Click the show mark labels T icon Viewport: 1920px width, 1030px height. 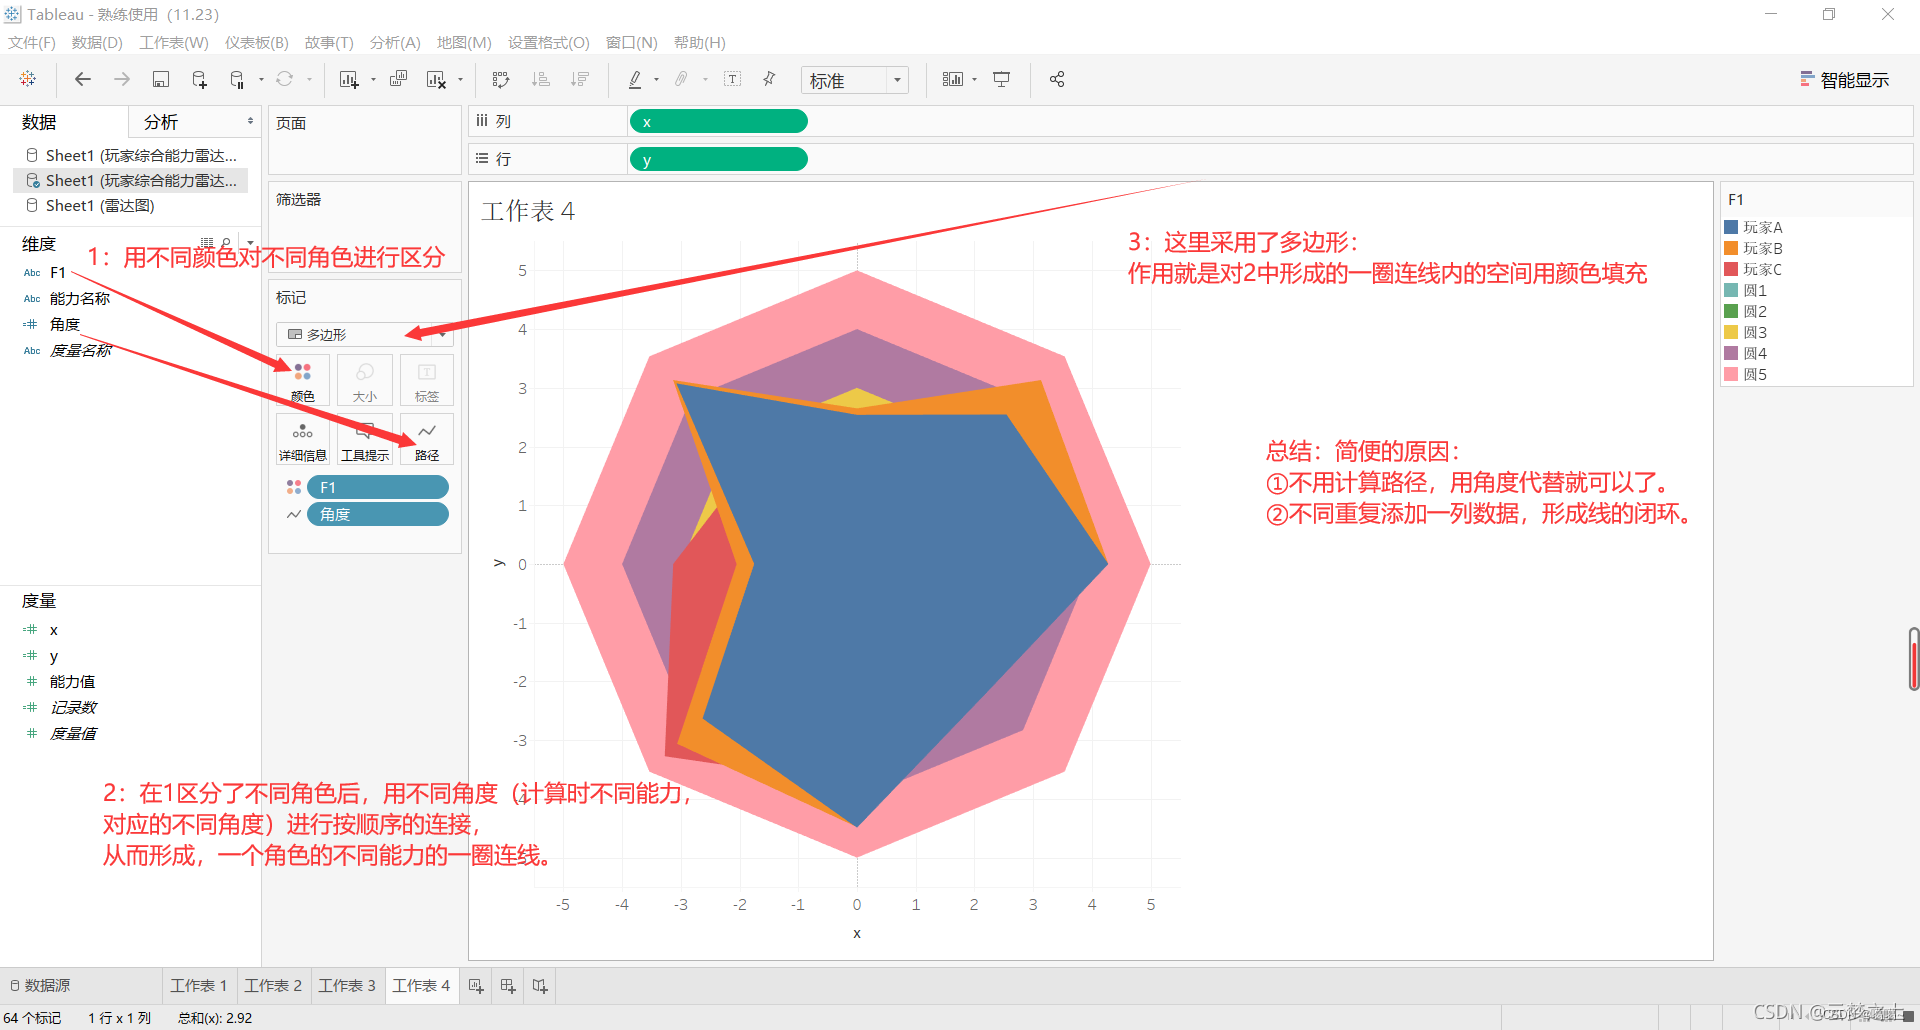tap(732, 79)
